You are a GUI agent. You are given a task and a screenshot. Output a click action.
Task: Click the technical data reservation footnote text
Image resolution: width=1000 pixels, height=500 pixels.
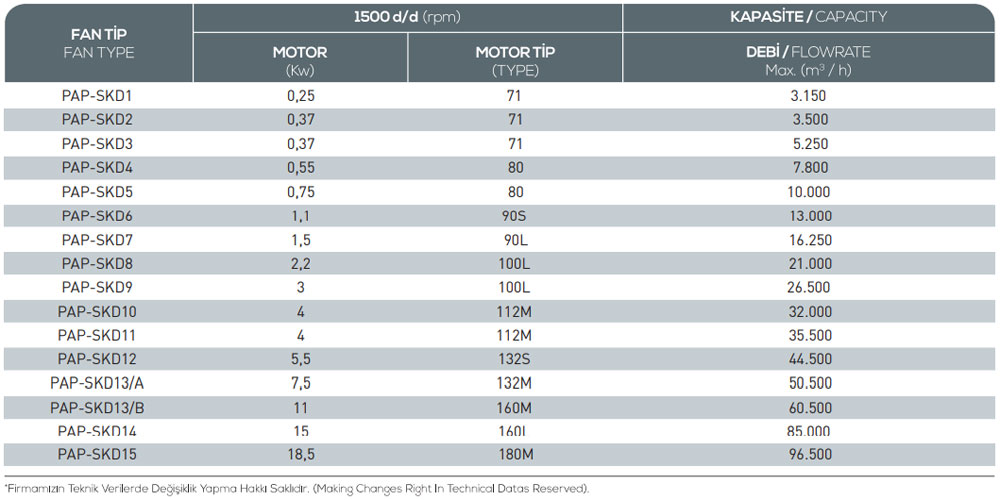pyautogui.click(x=297, y=488)
